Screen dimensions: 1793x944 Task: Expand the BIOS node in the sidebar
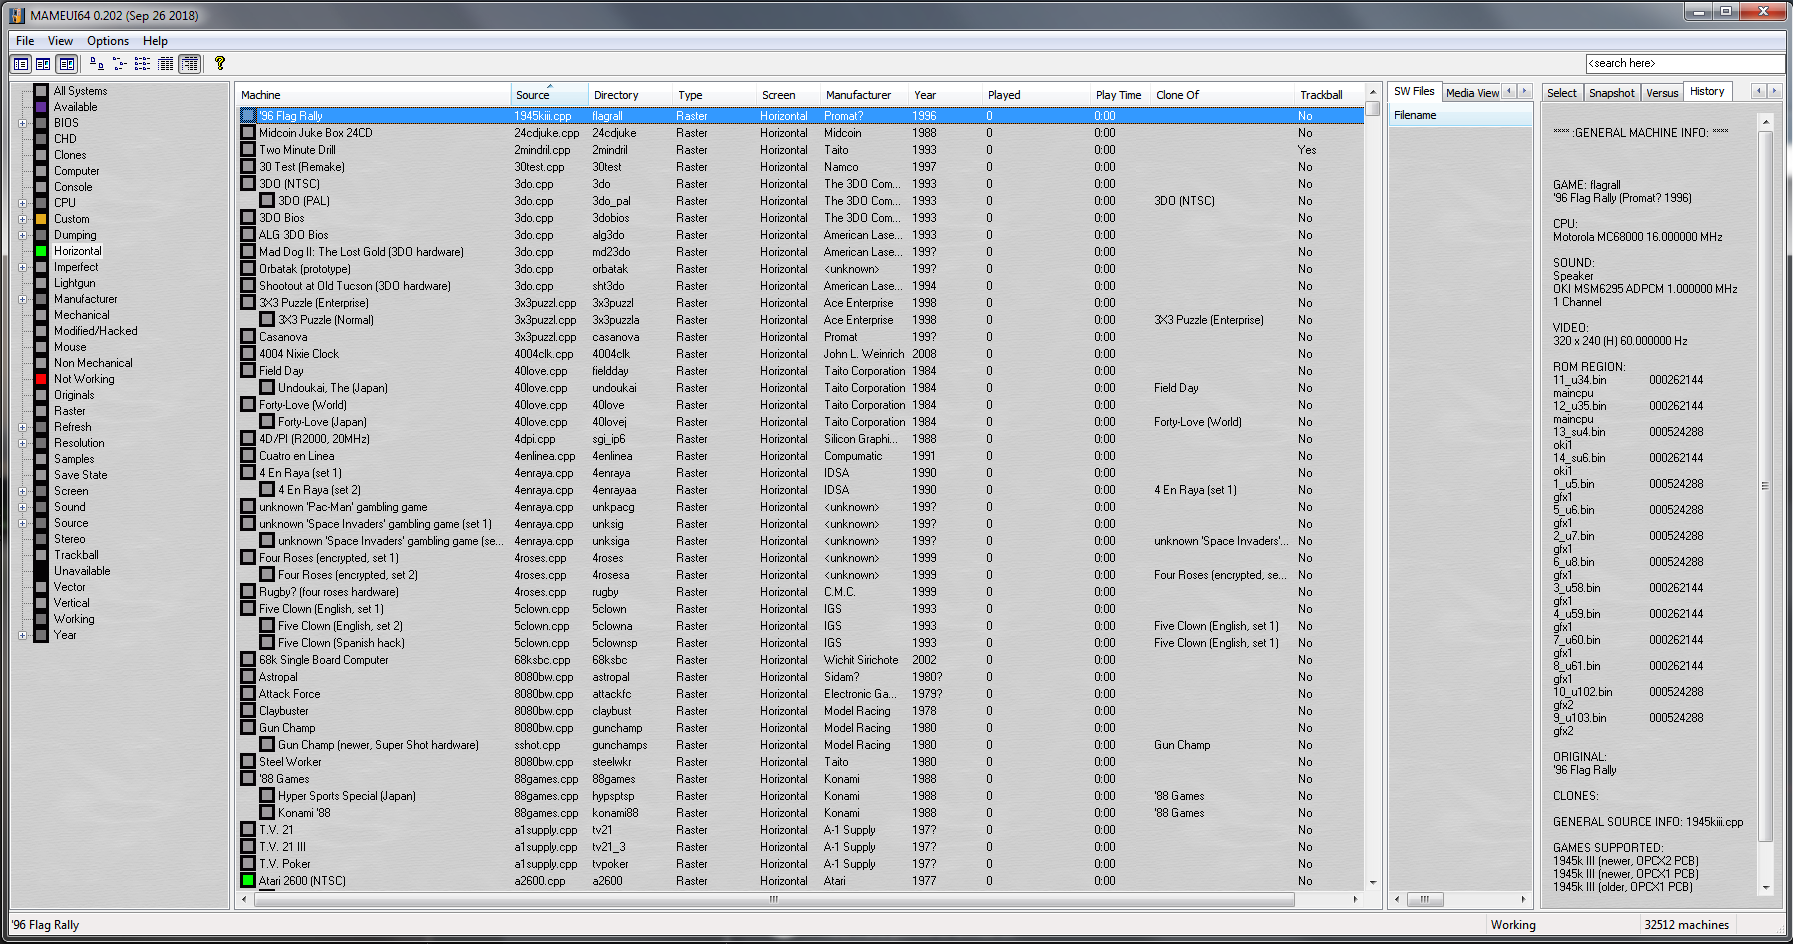22,122
